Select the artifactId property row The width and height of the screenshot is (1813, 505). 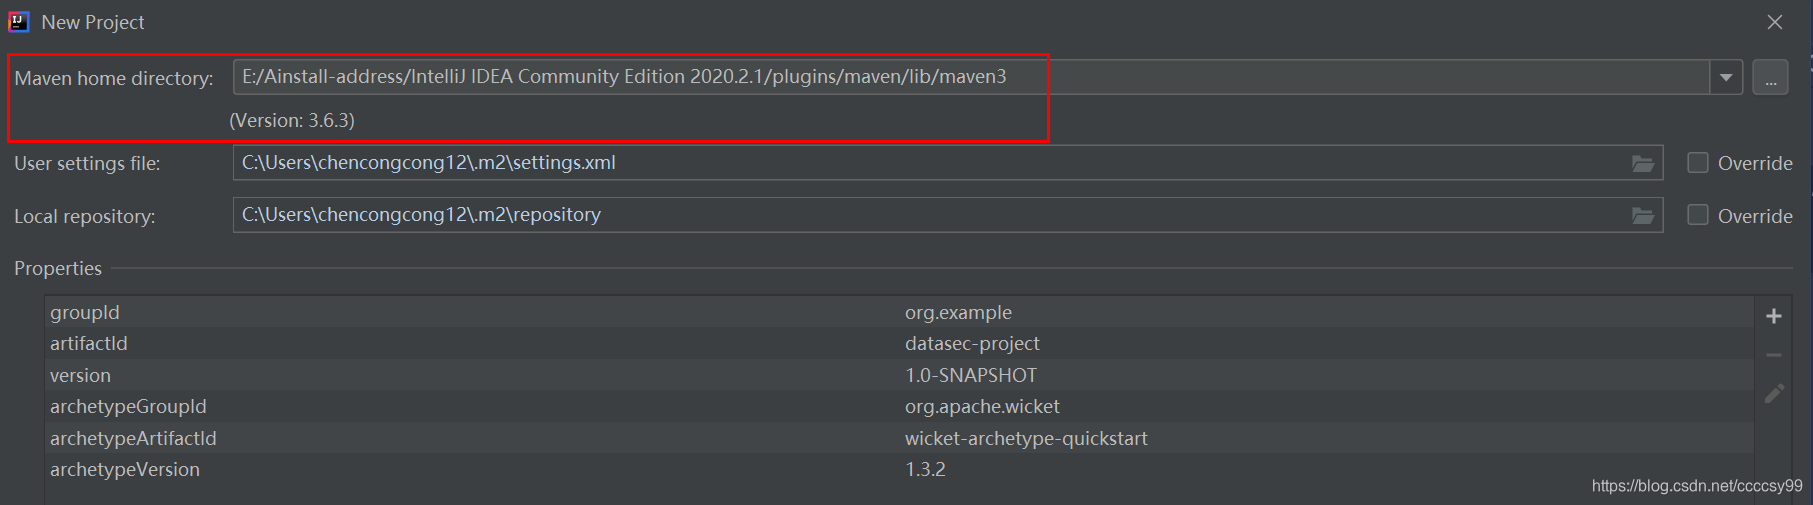tap(900, 343)
